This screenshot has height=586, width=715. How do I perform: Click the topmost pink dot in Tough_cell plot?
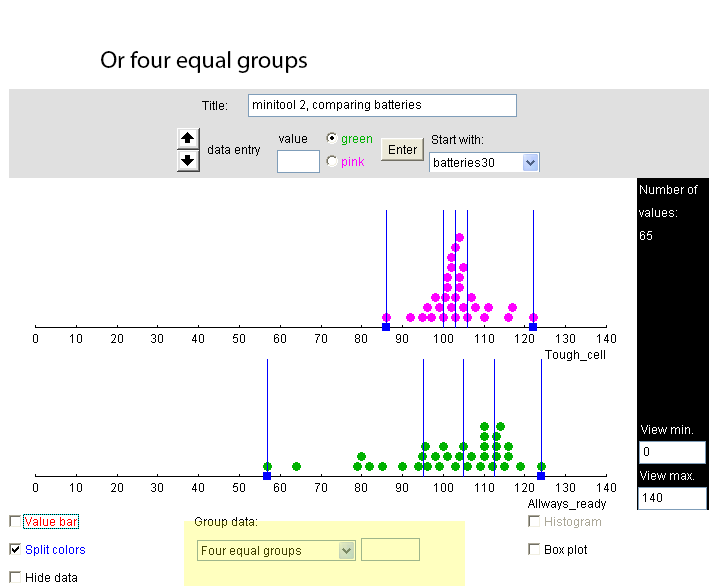(x=460, y=238)
